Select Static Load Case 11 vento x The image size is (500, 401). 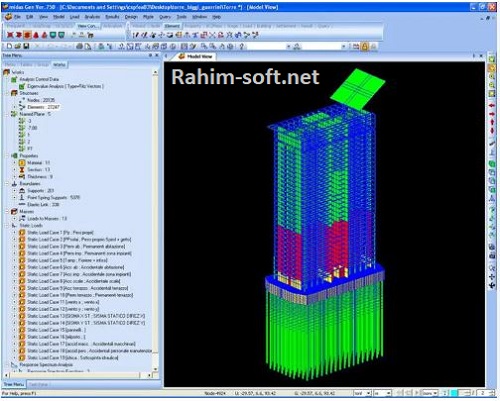(63, 302)
